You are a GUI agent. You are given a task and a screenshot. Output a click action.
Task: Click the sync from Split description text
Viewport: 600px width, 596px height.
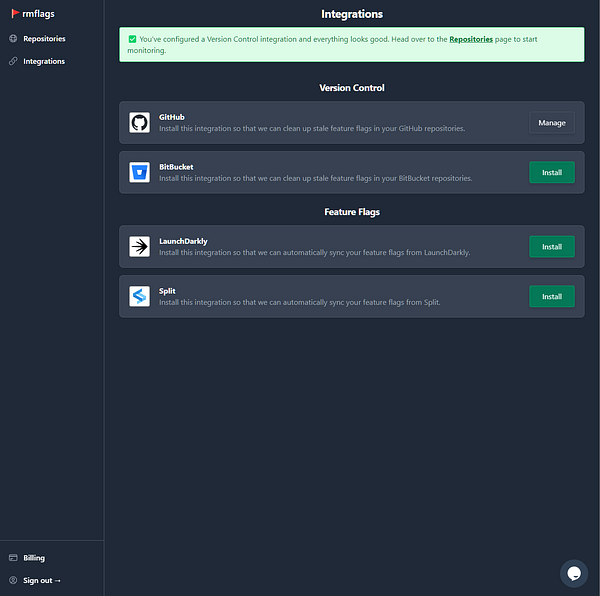(300, 302)
